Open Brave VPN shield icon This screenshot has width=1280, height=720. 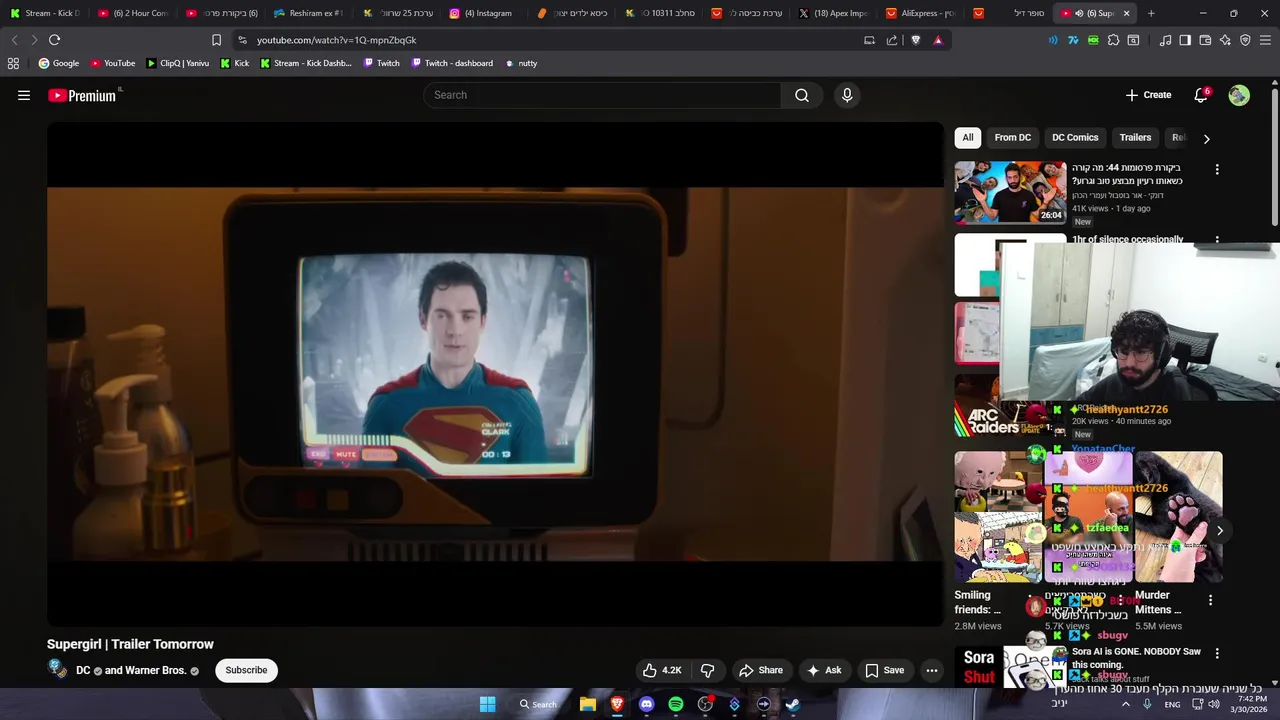pos(1245,40)
